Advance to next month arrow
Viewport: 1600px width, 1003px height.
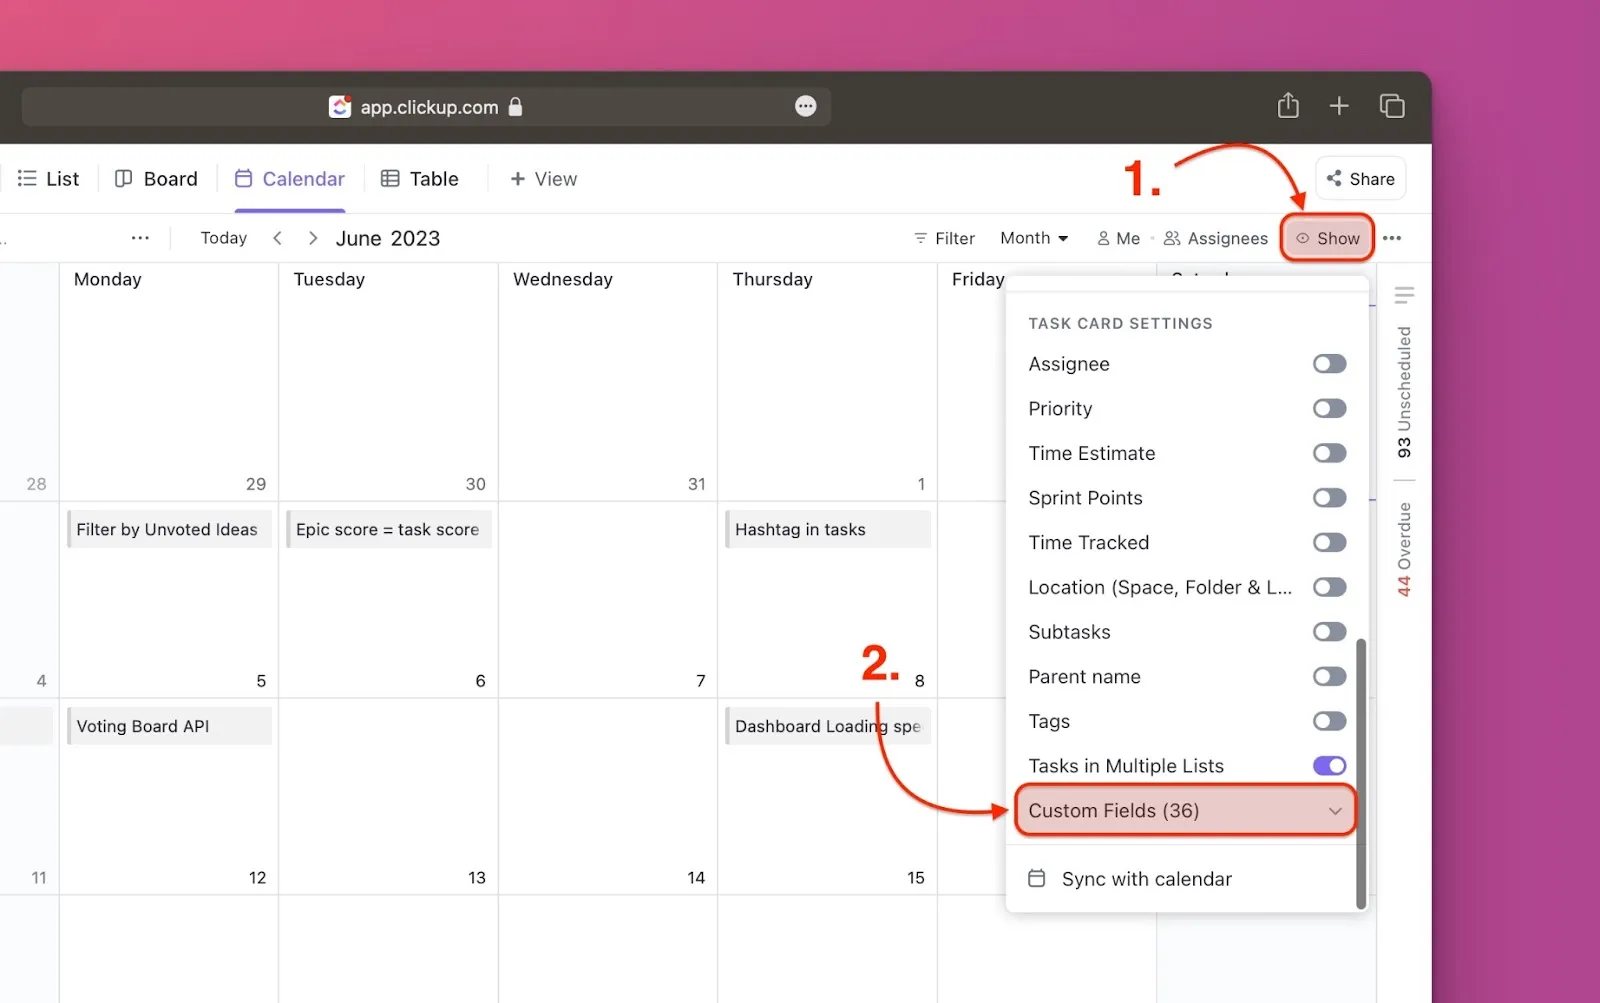click(313, 238)
